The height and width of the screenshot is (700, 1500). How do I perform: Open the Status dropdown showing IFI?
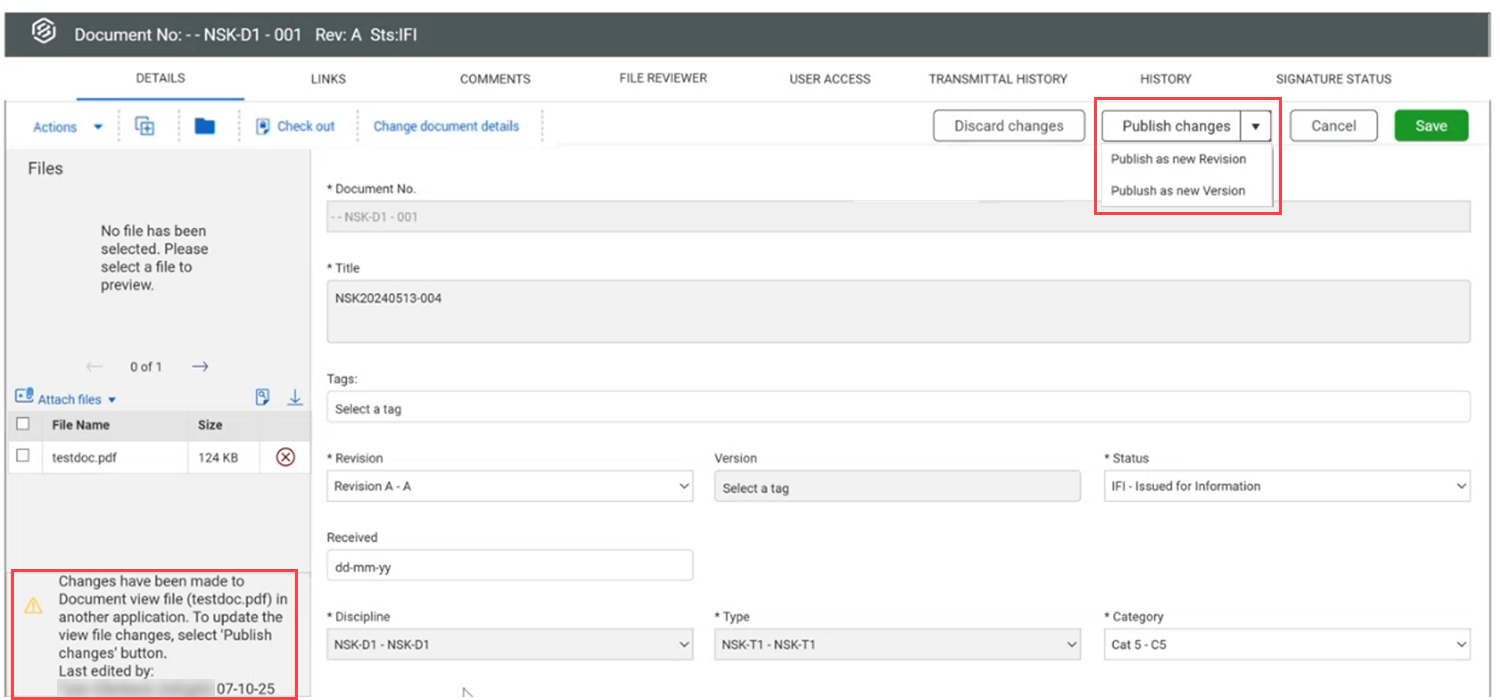point(1287,486)
